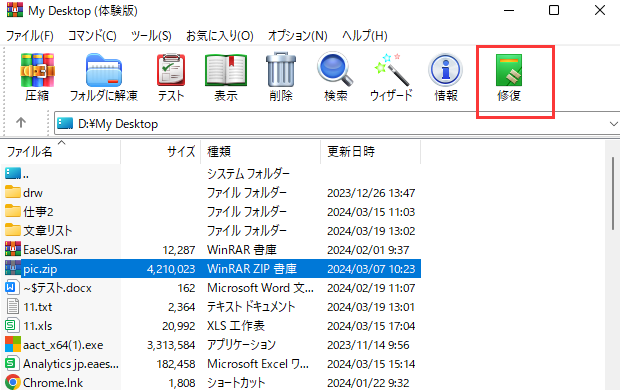Open the ファイル(F) menu
Image resolution: width=620 pixels, height=390 pixels.
click(x=30, y=36)
